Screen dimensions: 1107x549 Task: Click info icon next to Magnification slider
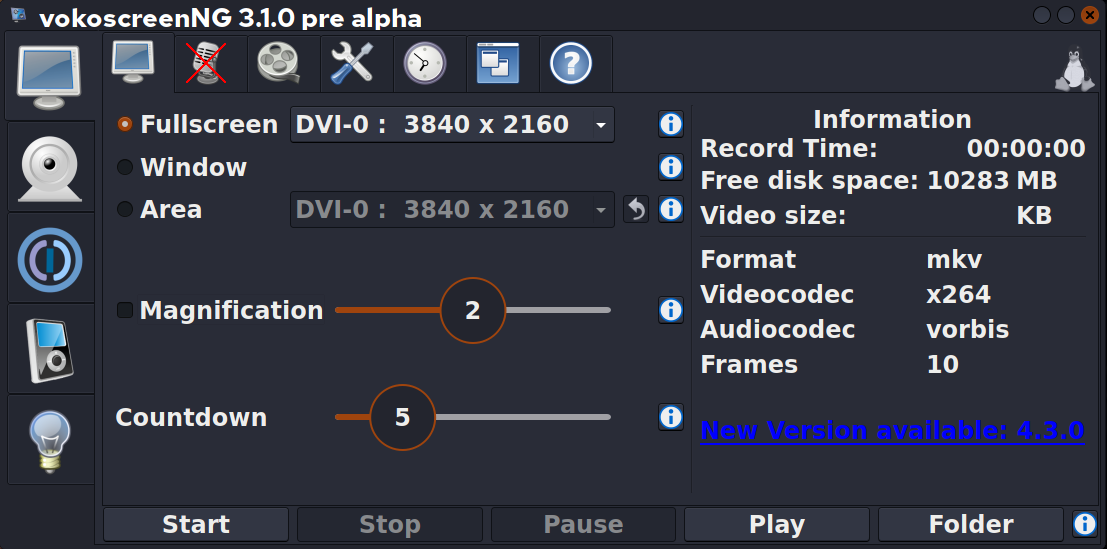pyautogui.click(x=670, y=310)
